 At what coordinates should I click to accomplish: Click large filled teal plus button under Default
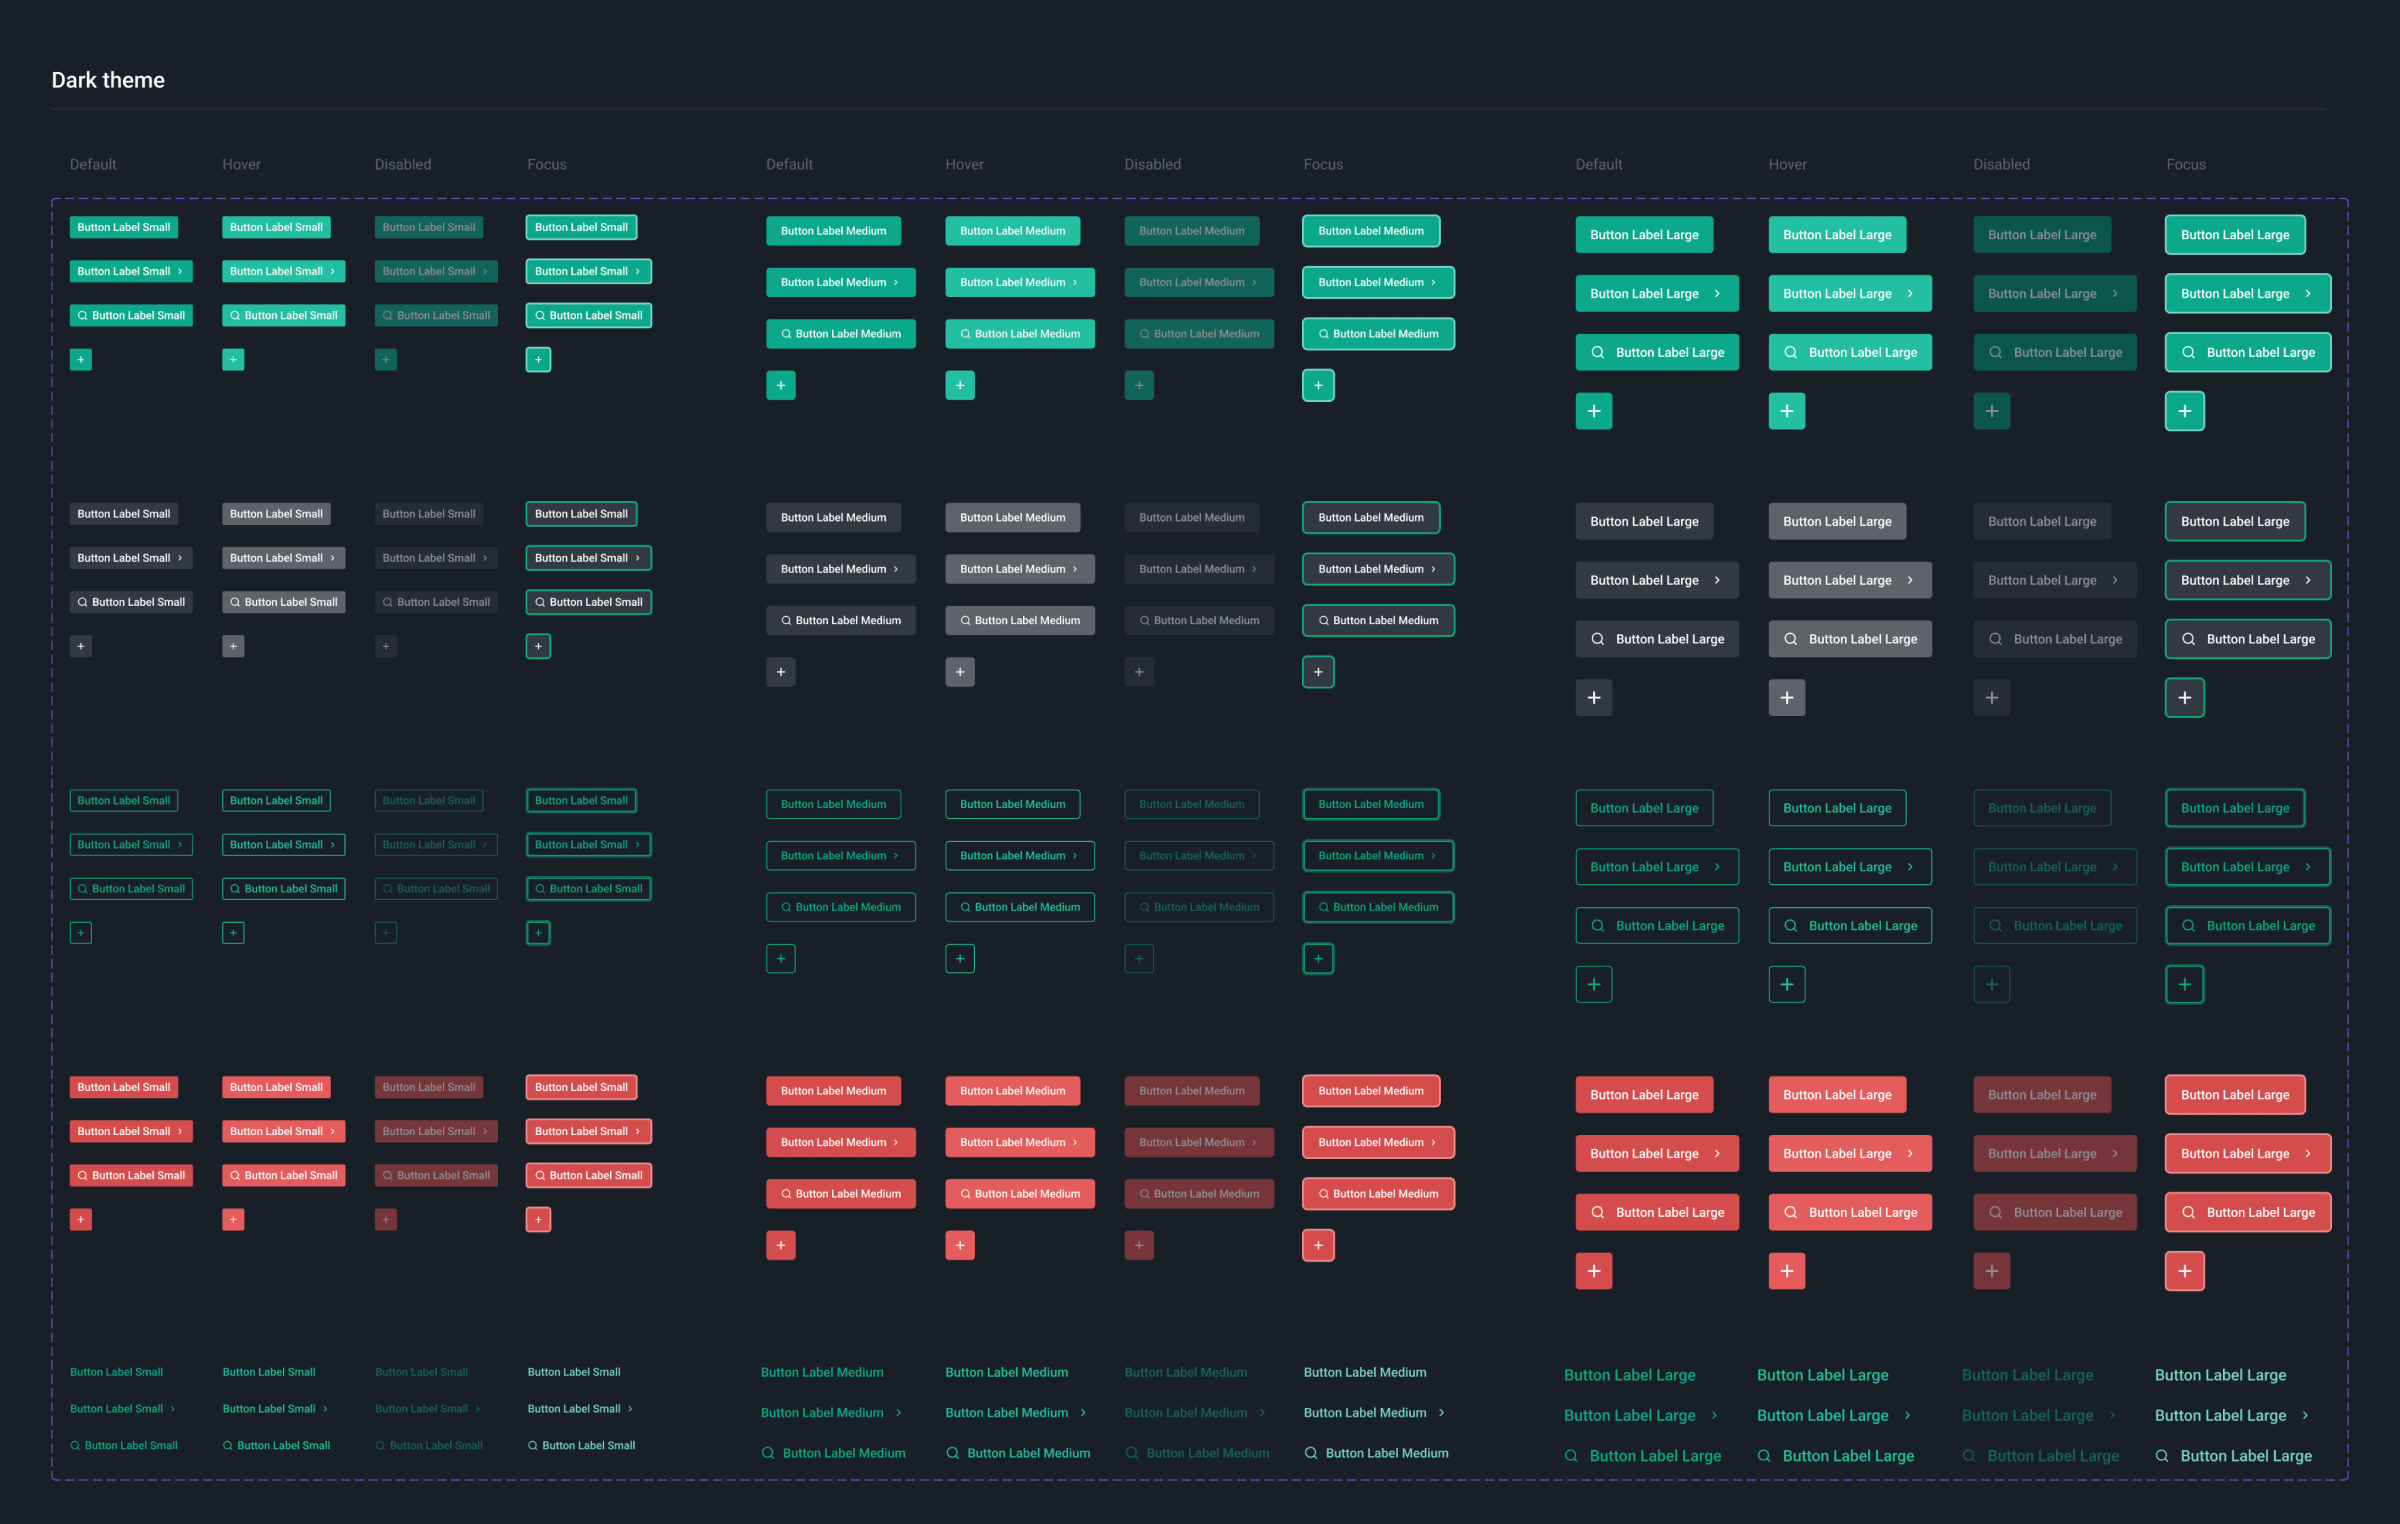[x=1593, y=411]
